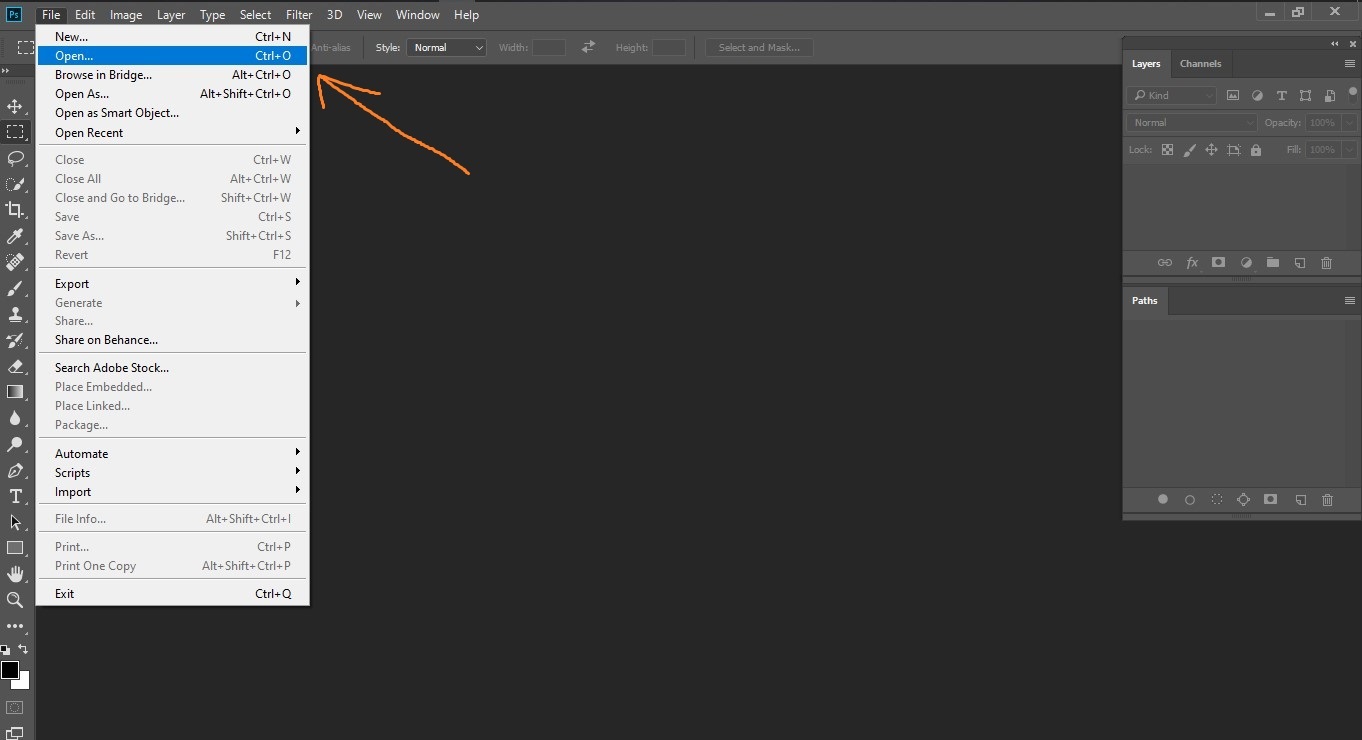Click the add layer mask icon
The height and width of the screenshot is (740, 1362).
point(1218,263)
